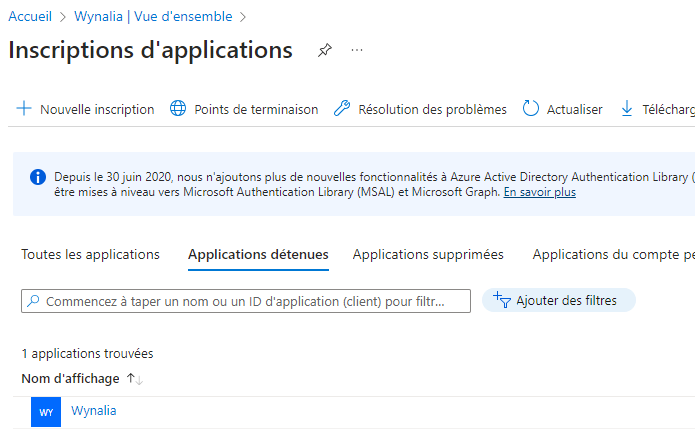
Task: Select the Applications détenues tab
Action: [x=258, y=254]
